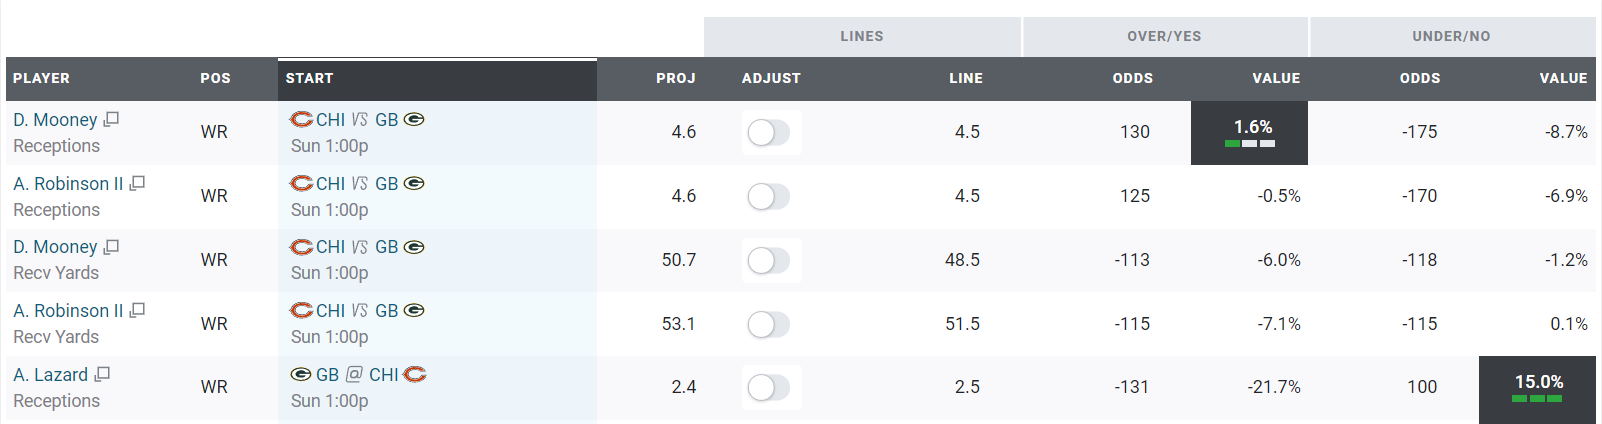Sort by LINE column header
This screenshot has height=424, width=1602.
965,78
